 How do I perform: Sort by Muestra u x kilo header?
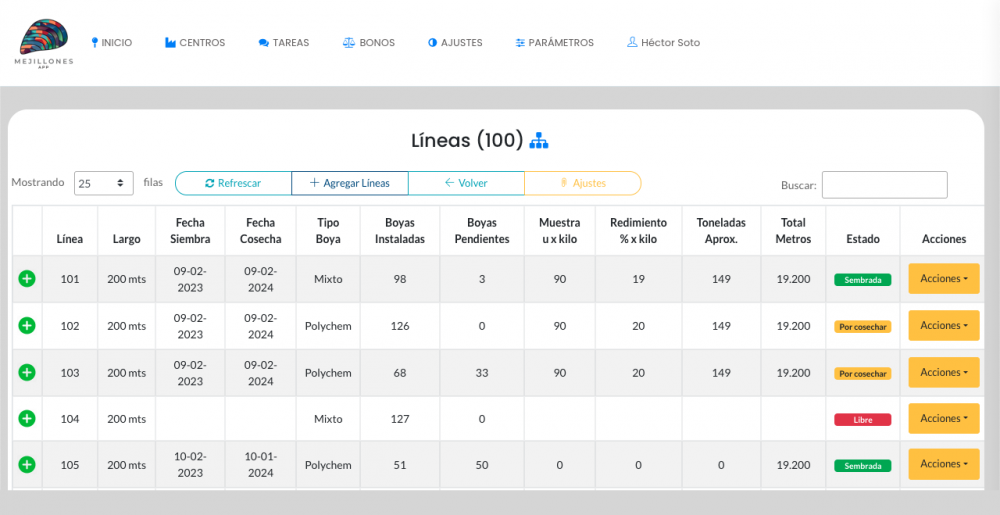[x=559, y=231]
